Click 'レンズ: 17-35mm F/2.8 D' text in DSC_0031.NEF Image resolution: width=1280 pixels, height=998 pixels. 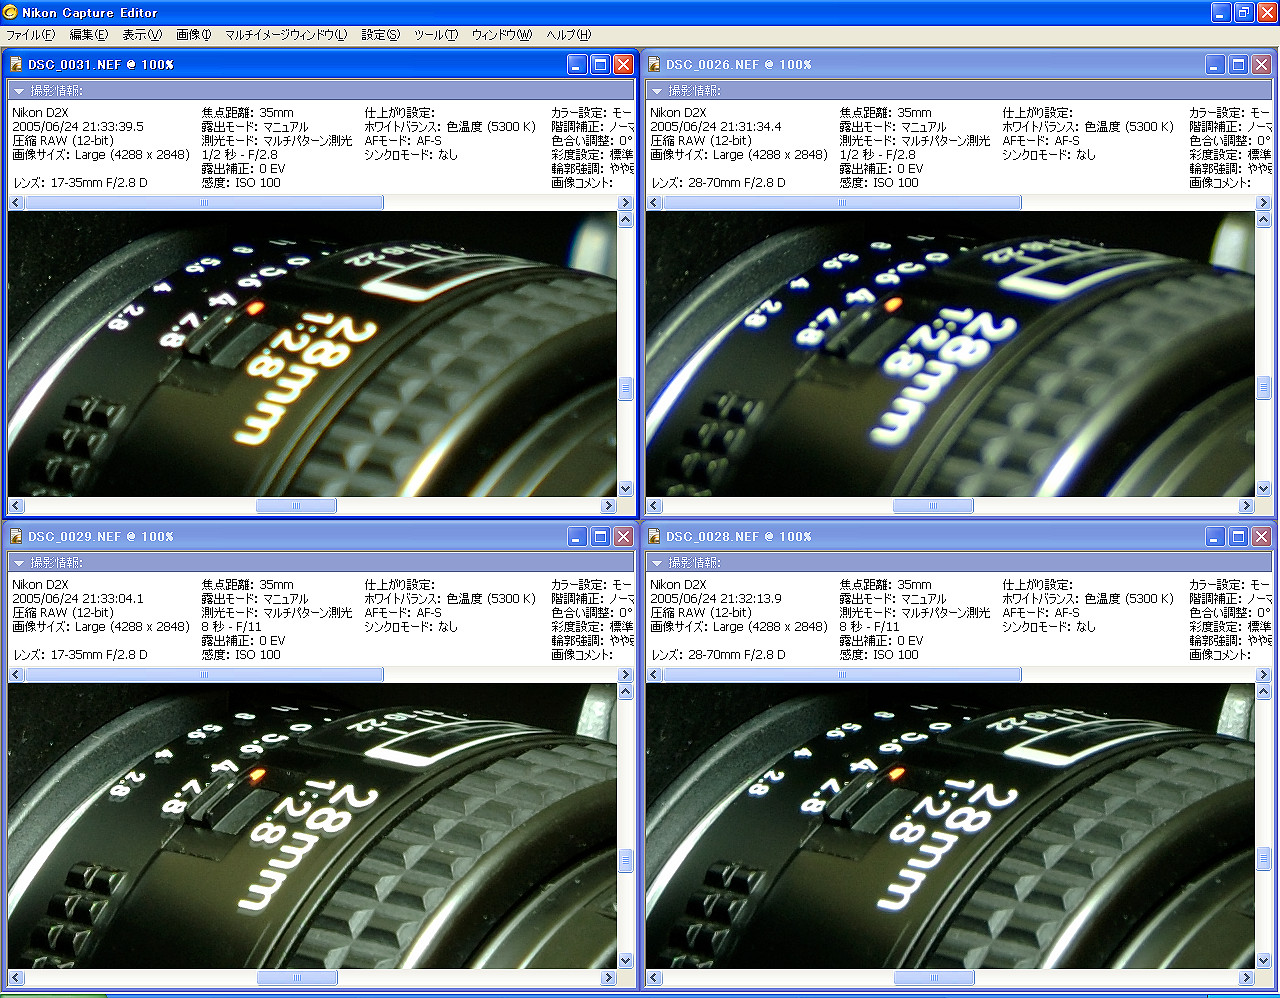(x=80, y=183)
